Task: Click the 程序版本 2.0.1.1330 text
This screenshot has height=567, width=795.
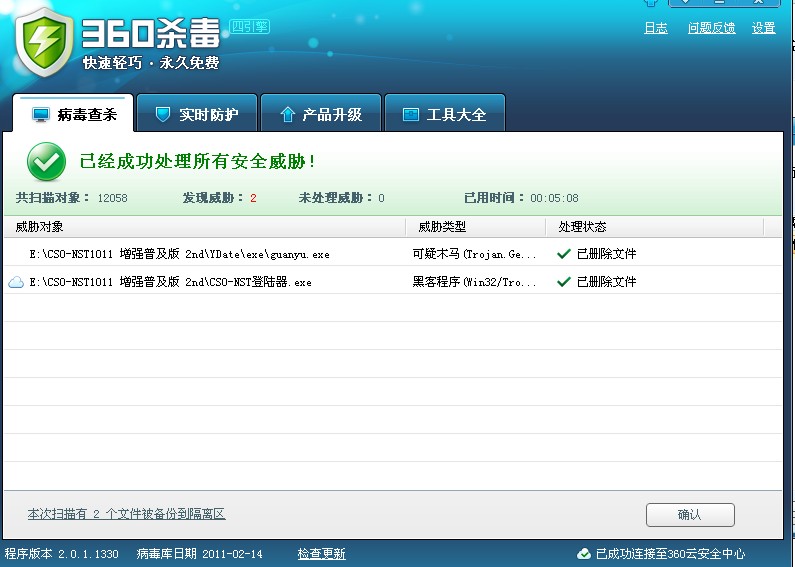Action: [61, 554]
